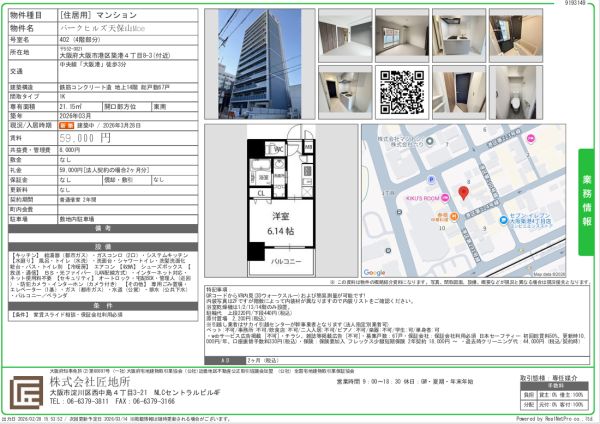600x424 pixels.
Task: Click the 特記事項 notes heading
Action: 217,290
